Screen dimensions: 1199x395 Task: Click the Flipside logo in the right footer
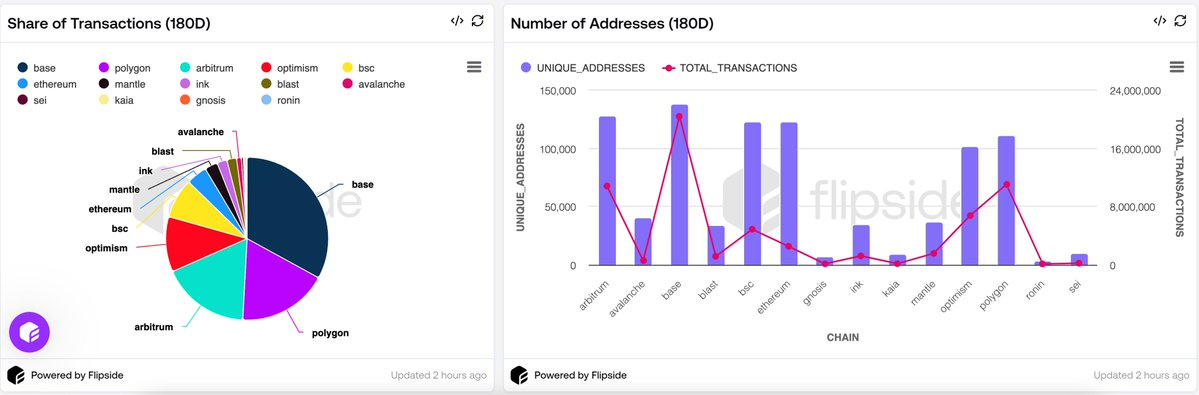point(519,375)
